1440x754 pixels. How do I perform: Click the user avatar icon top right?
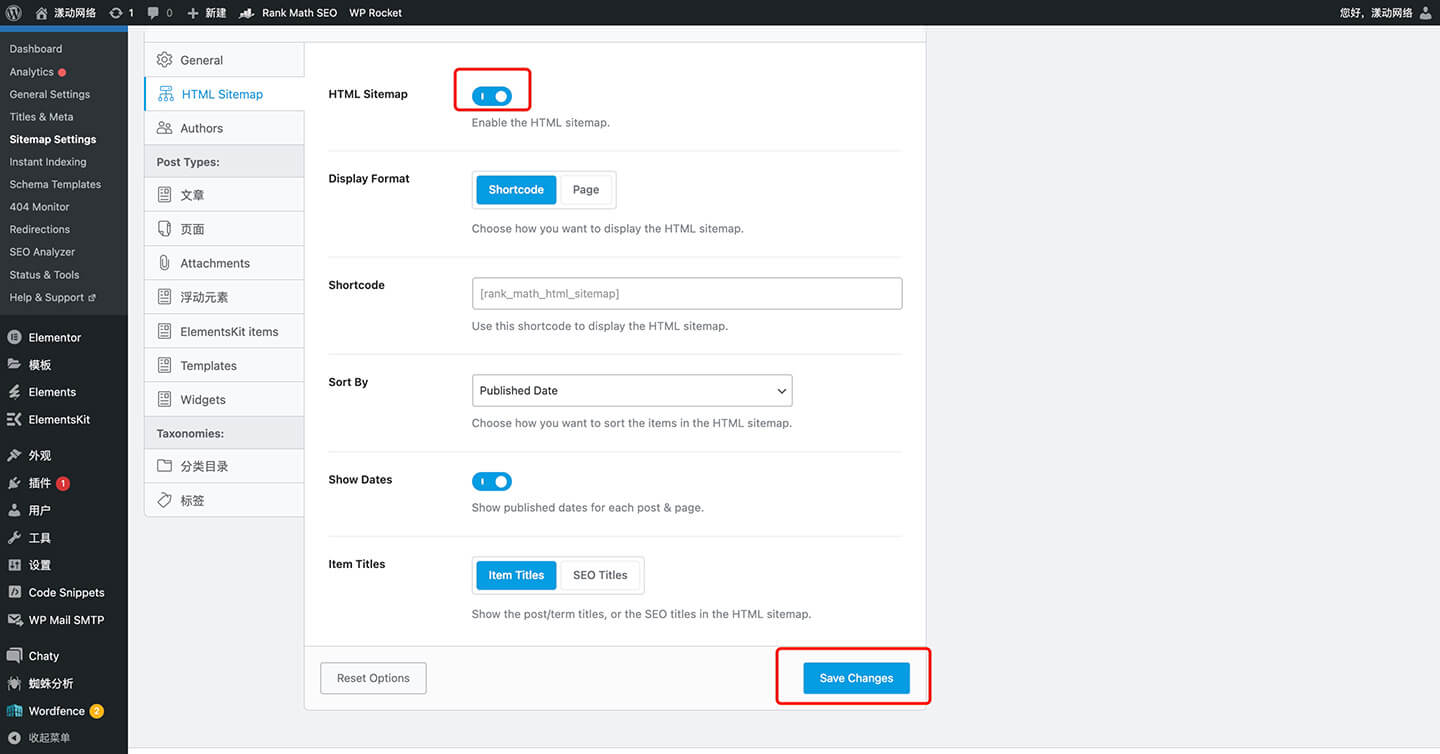pyautogui.click(x=1426, y=13)
